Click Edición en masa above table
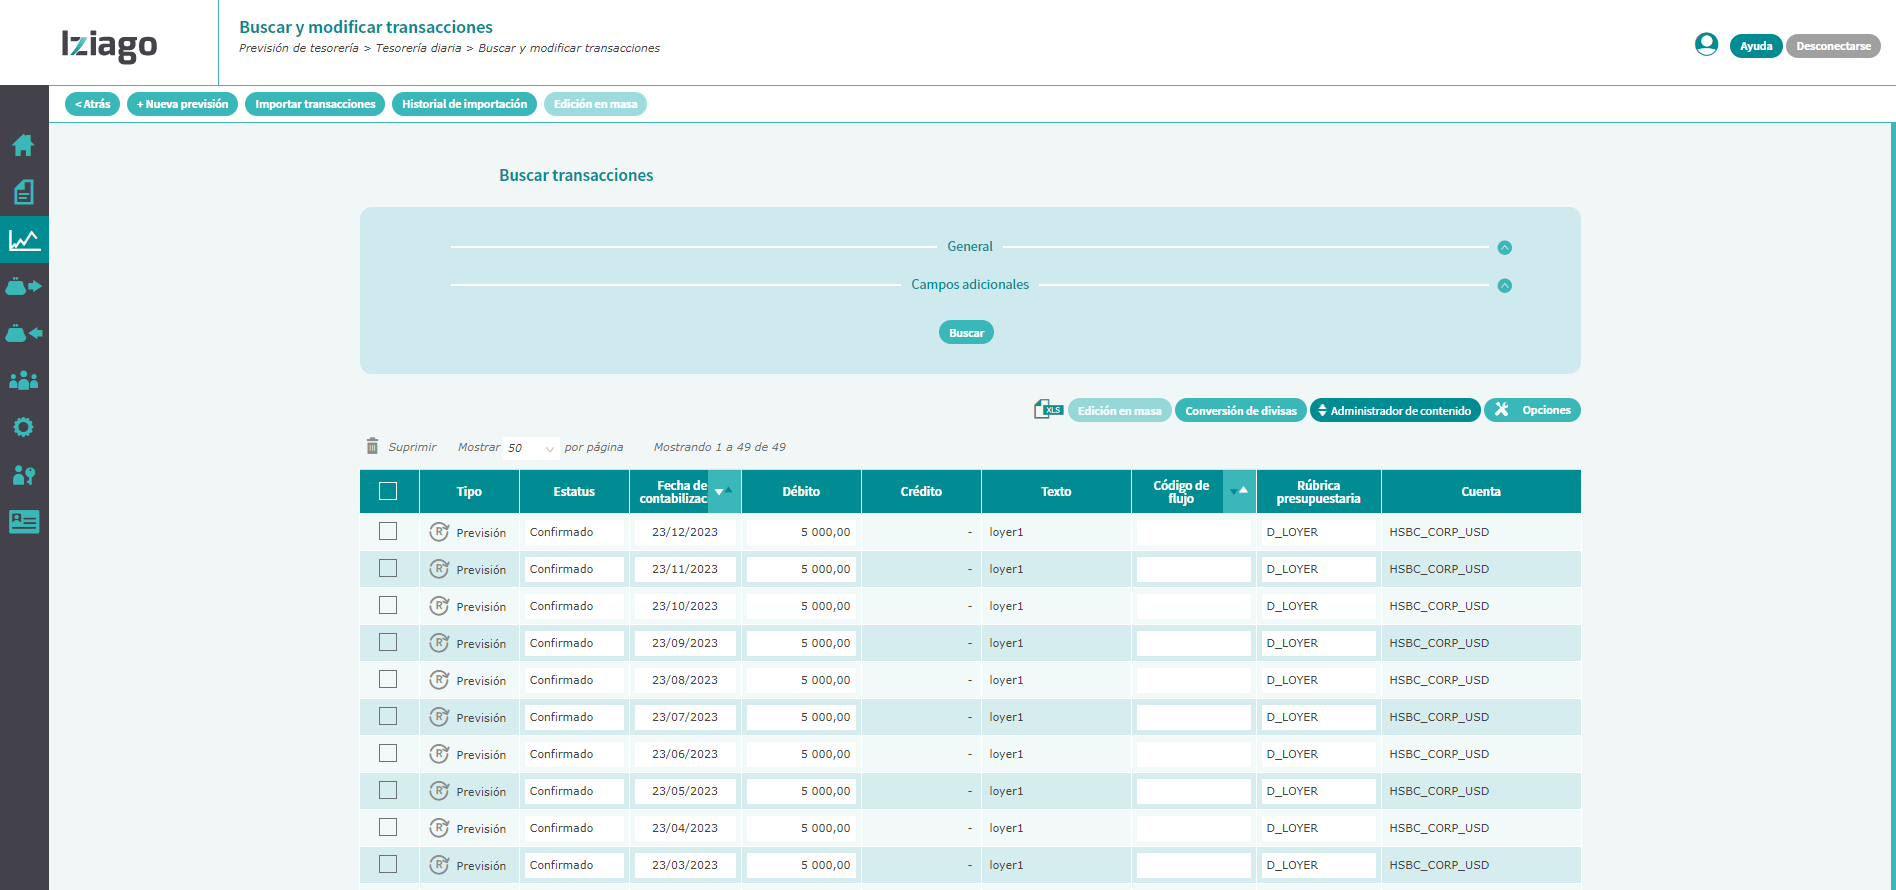The width and height of the screenshot is (1896, 890). [1119, 410]
